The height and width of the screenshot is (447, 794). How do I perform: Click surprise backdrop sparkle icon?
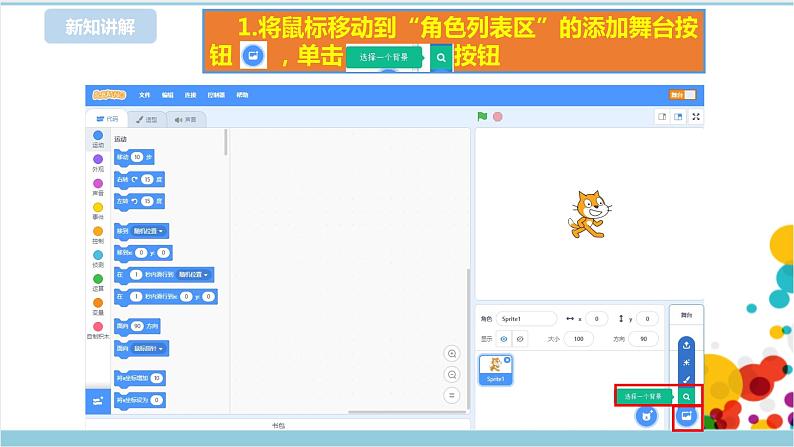click(686, 362)
